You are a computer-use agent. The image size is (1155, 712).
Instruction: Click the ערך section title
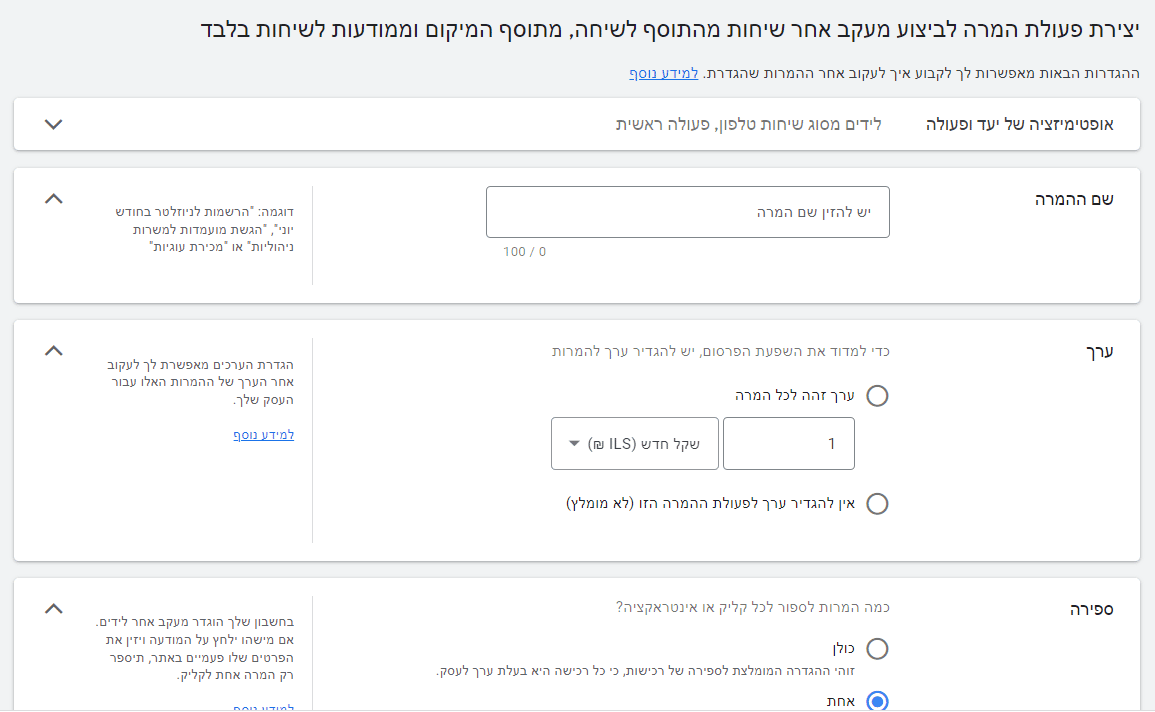point(1100,352)
